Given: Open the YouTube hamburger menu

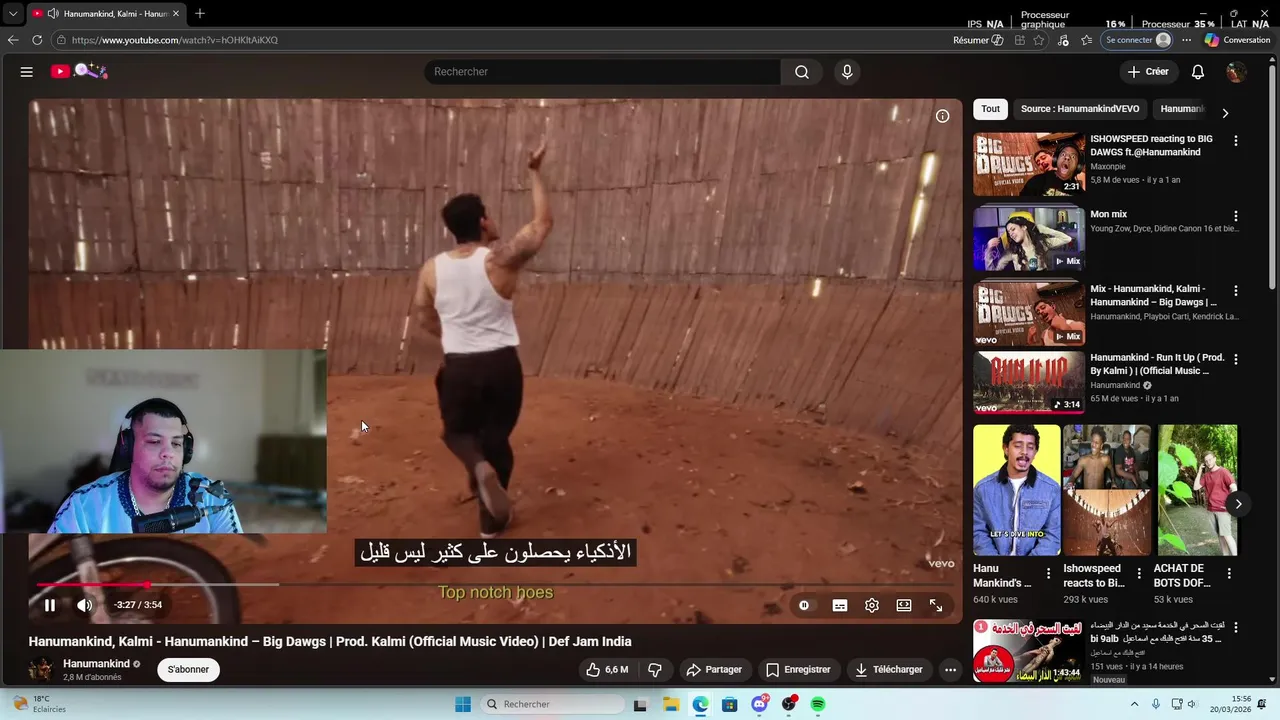Looking at the screenshot, I should 27,72.
